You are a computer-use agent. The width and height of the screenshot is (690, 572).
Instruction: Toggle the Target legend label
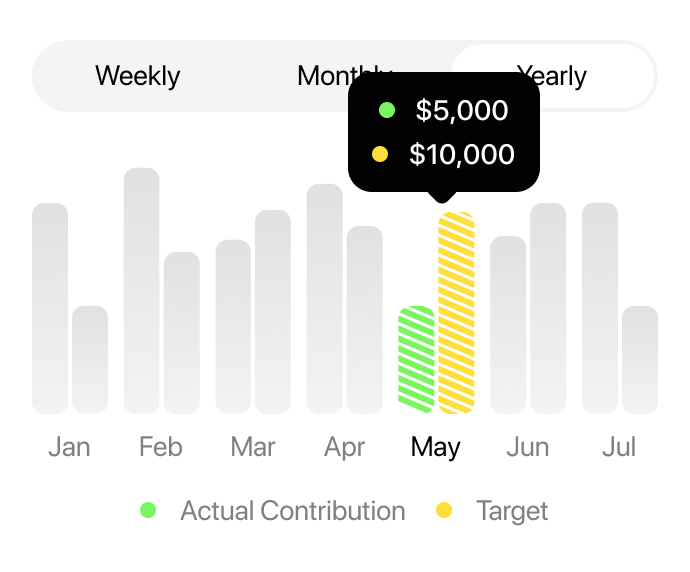(512, 511)
